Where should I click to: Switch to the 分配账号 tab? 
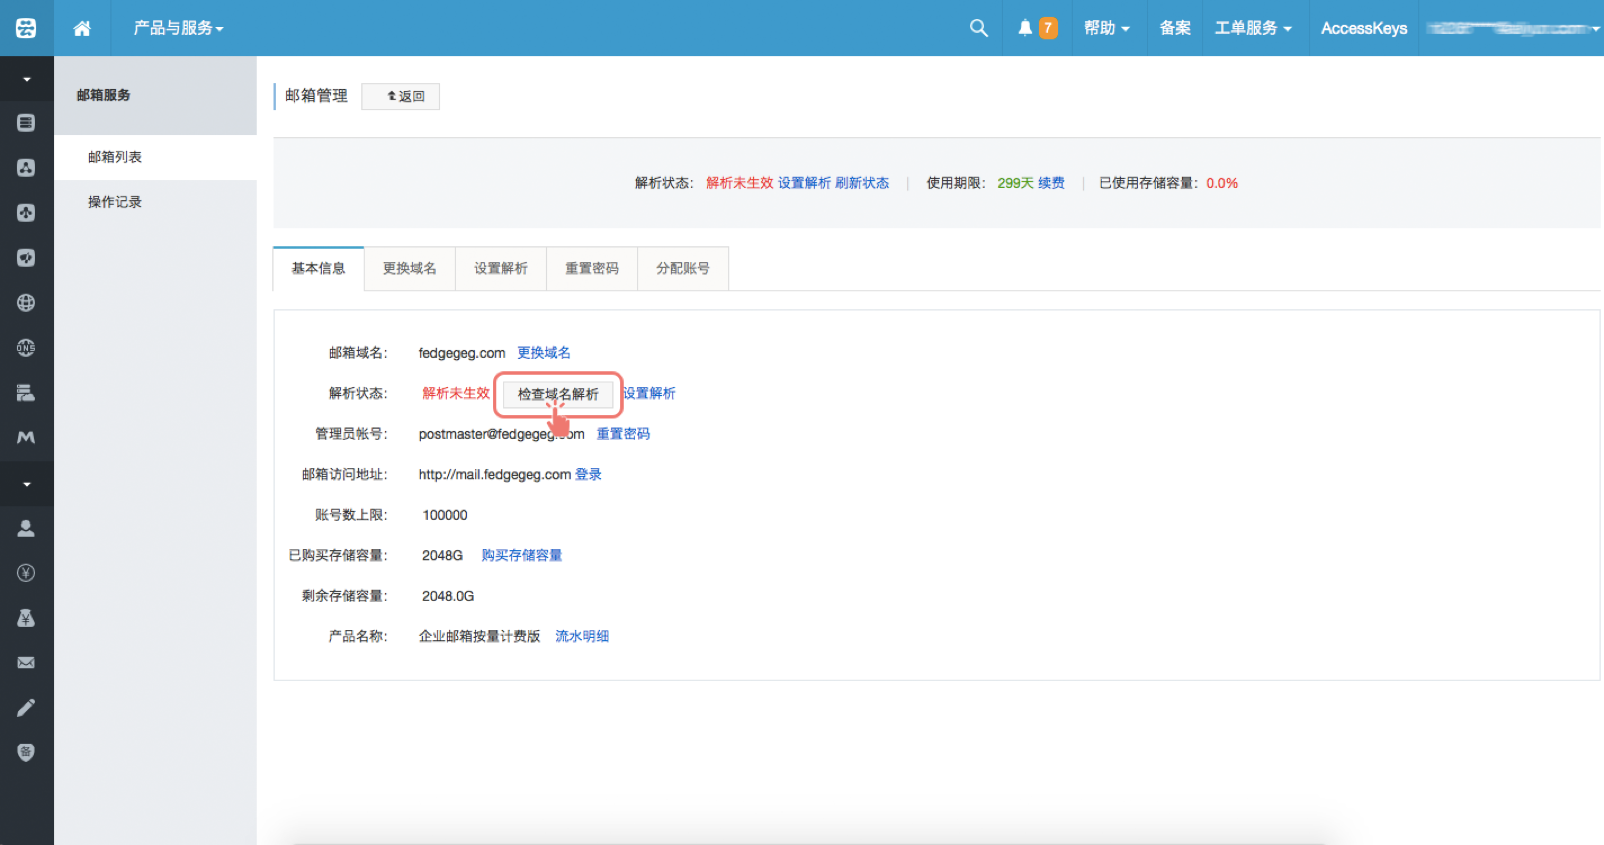pos(682,268)
